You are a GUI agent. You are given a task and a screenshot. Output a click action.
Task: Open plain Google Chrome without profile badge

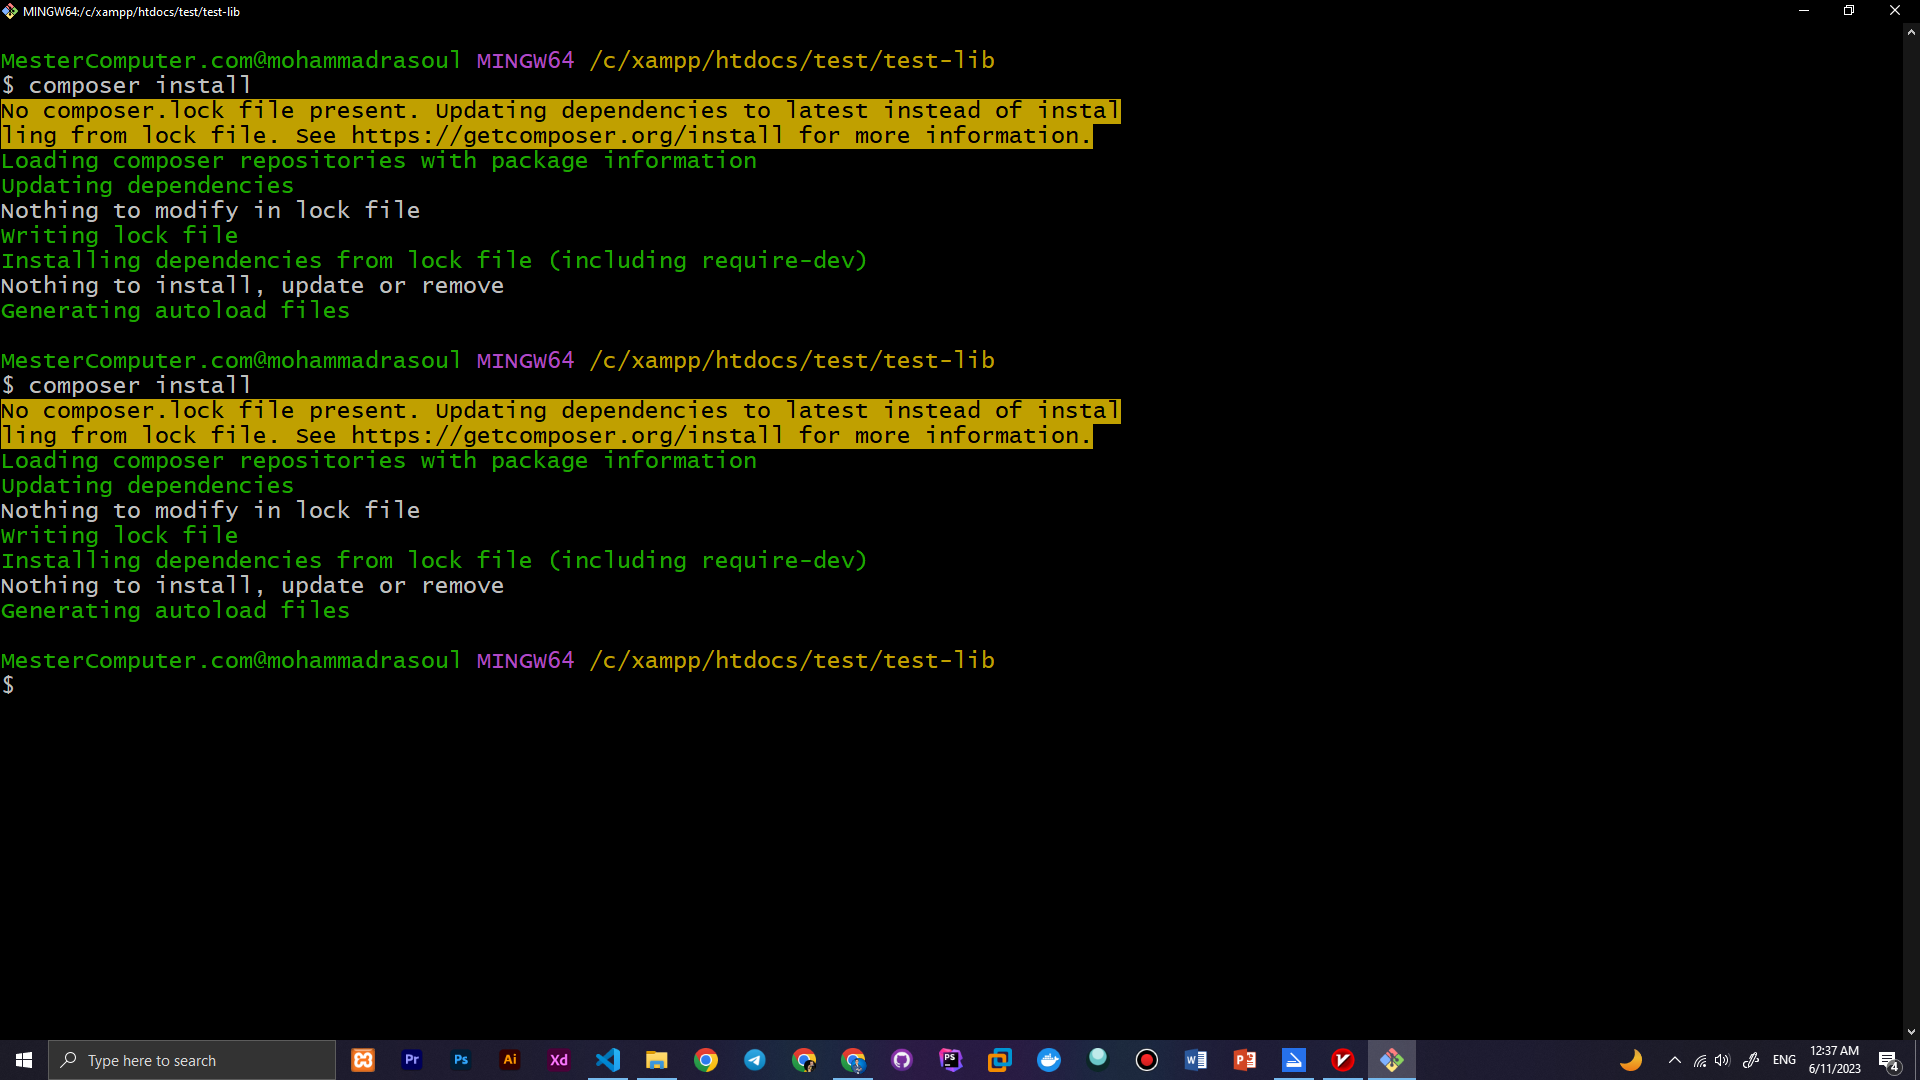[x=706, y=1060]
